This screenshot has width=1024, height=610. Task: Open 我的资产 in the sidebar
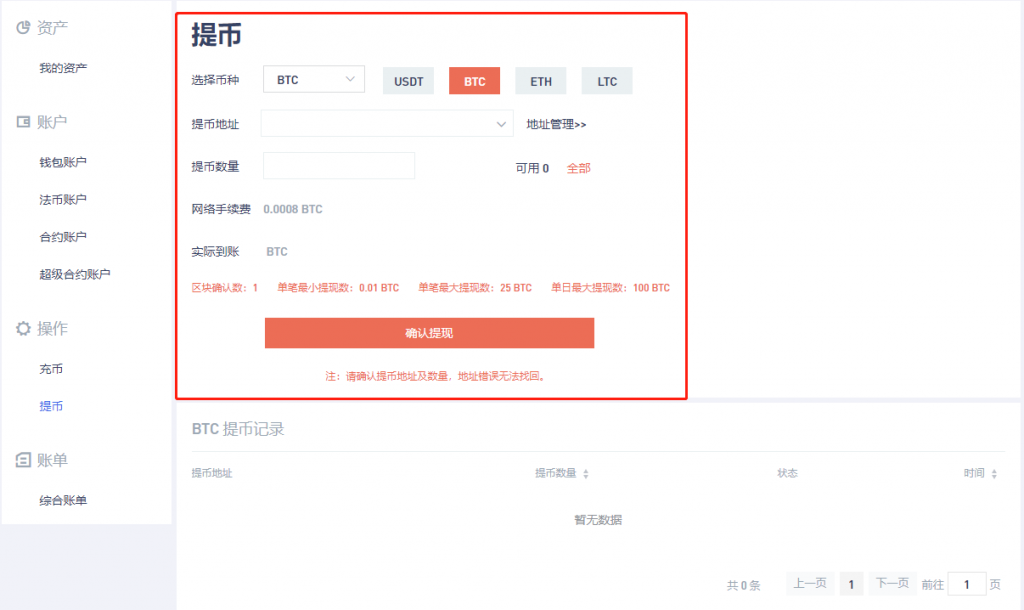point(63,68)
